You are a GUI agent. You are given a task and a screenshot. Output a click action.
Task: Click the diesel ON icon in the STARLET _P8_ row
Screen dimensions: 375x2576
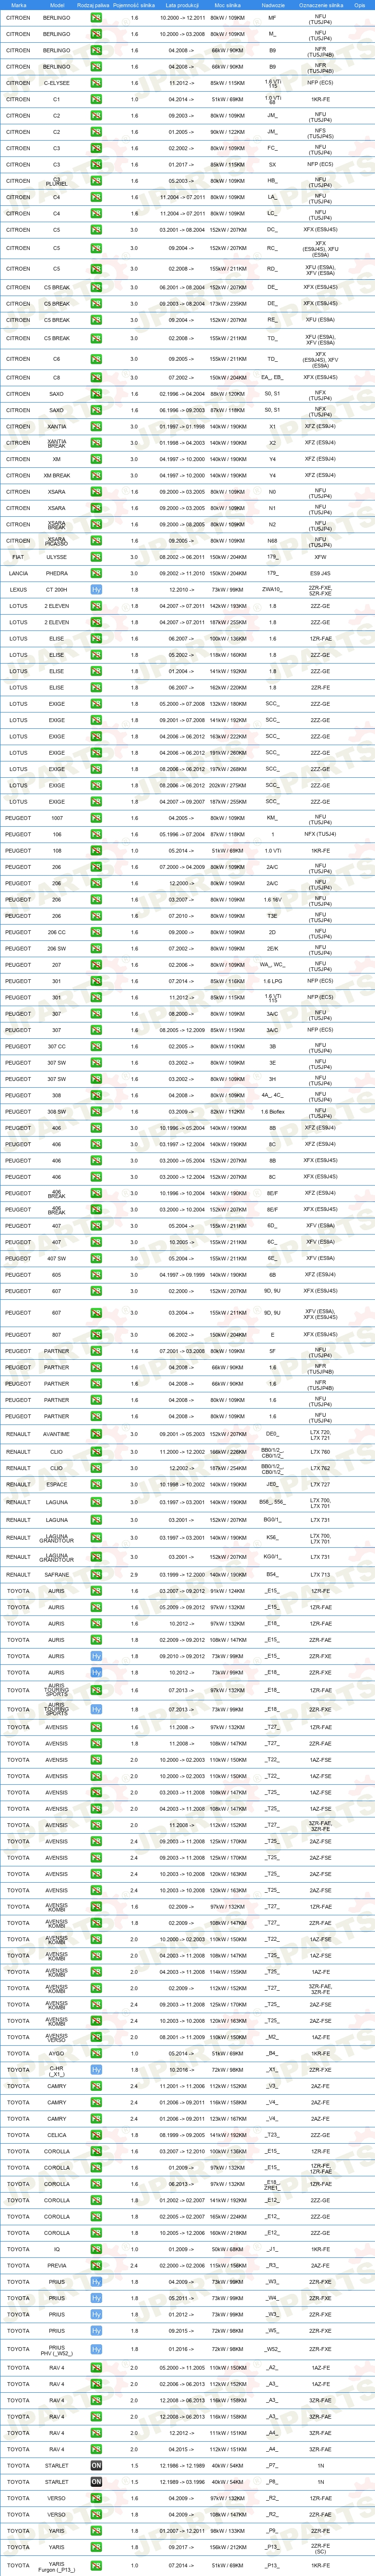pyautogui.click(x=96, y=2482)
